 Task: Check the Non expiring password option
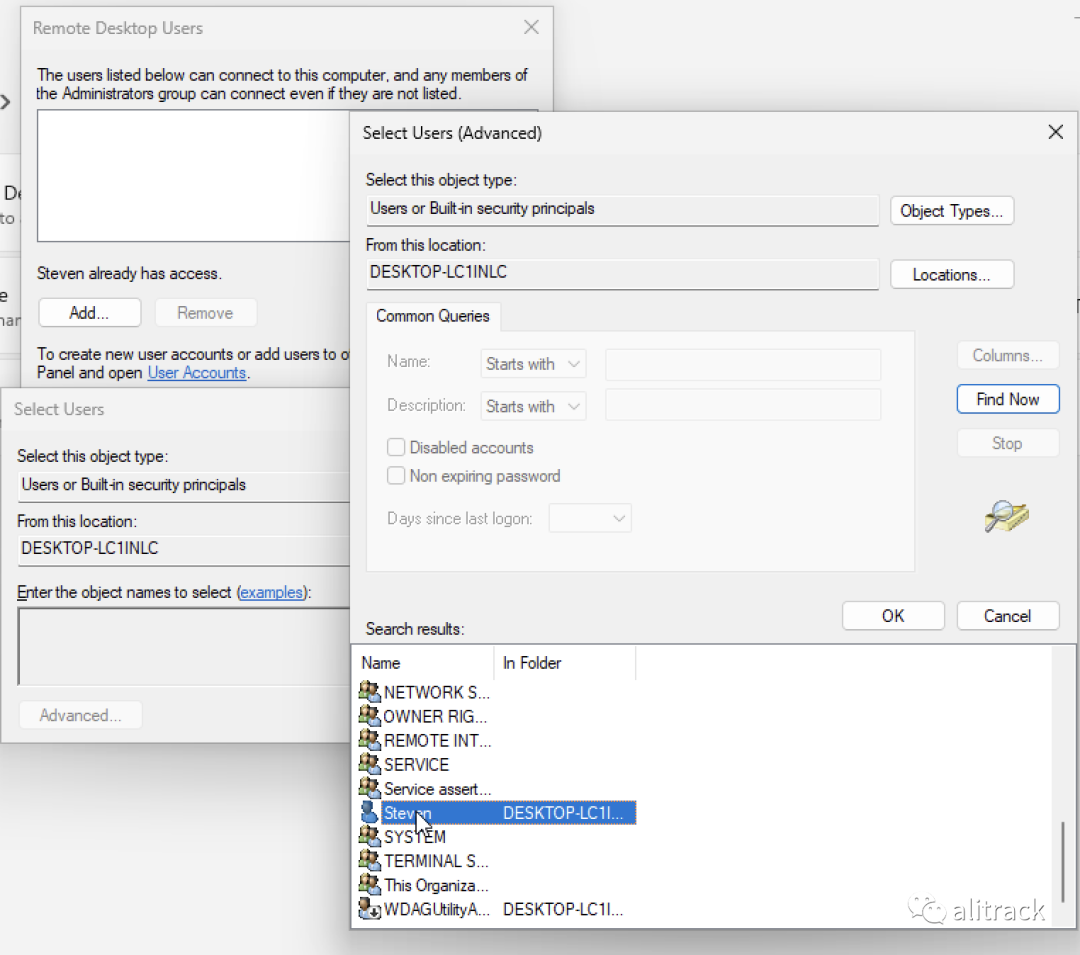(x=396, y=476)
